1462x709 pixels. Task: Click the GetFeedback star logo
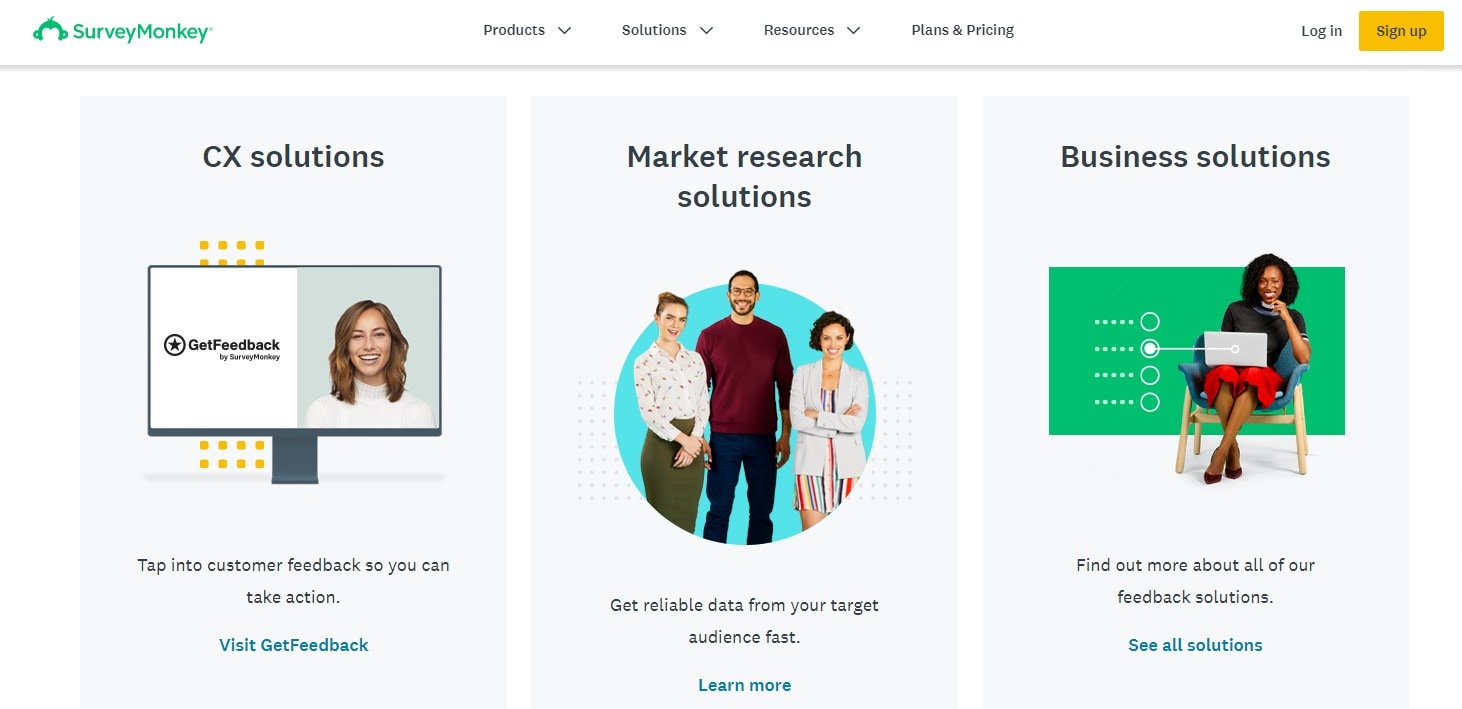point(175,345)
